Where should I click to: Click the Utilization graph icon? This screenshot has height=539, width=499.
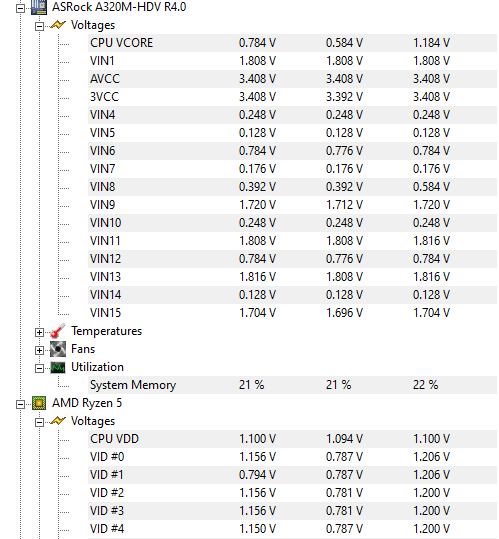[58, 367]
